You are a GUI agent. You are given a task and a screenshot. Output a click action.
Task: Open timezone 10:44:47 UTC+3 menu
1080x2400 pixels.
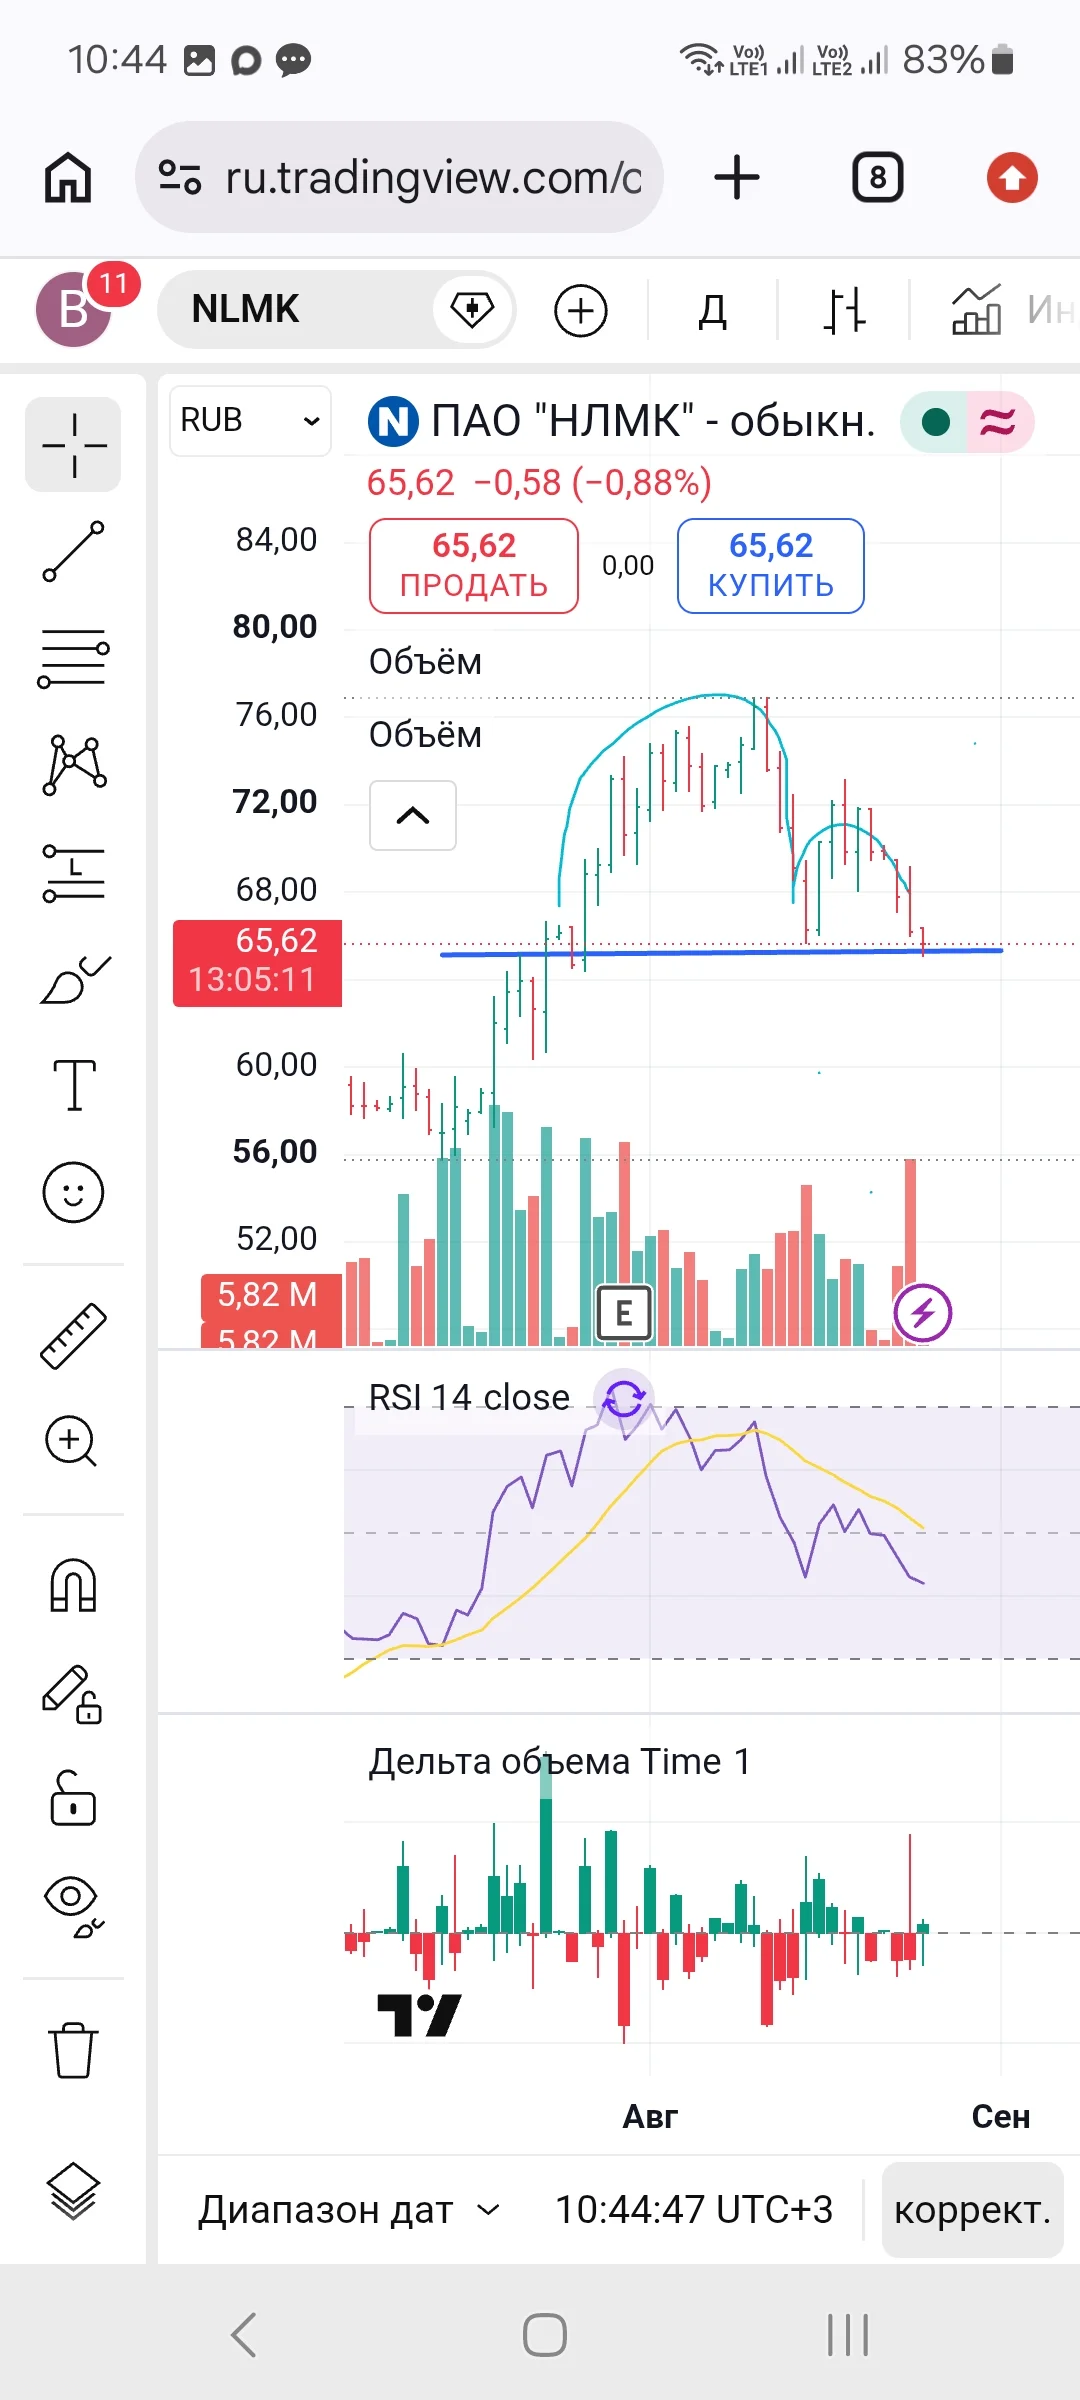(x=694, y=2210)
